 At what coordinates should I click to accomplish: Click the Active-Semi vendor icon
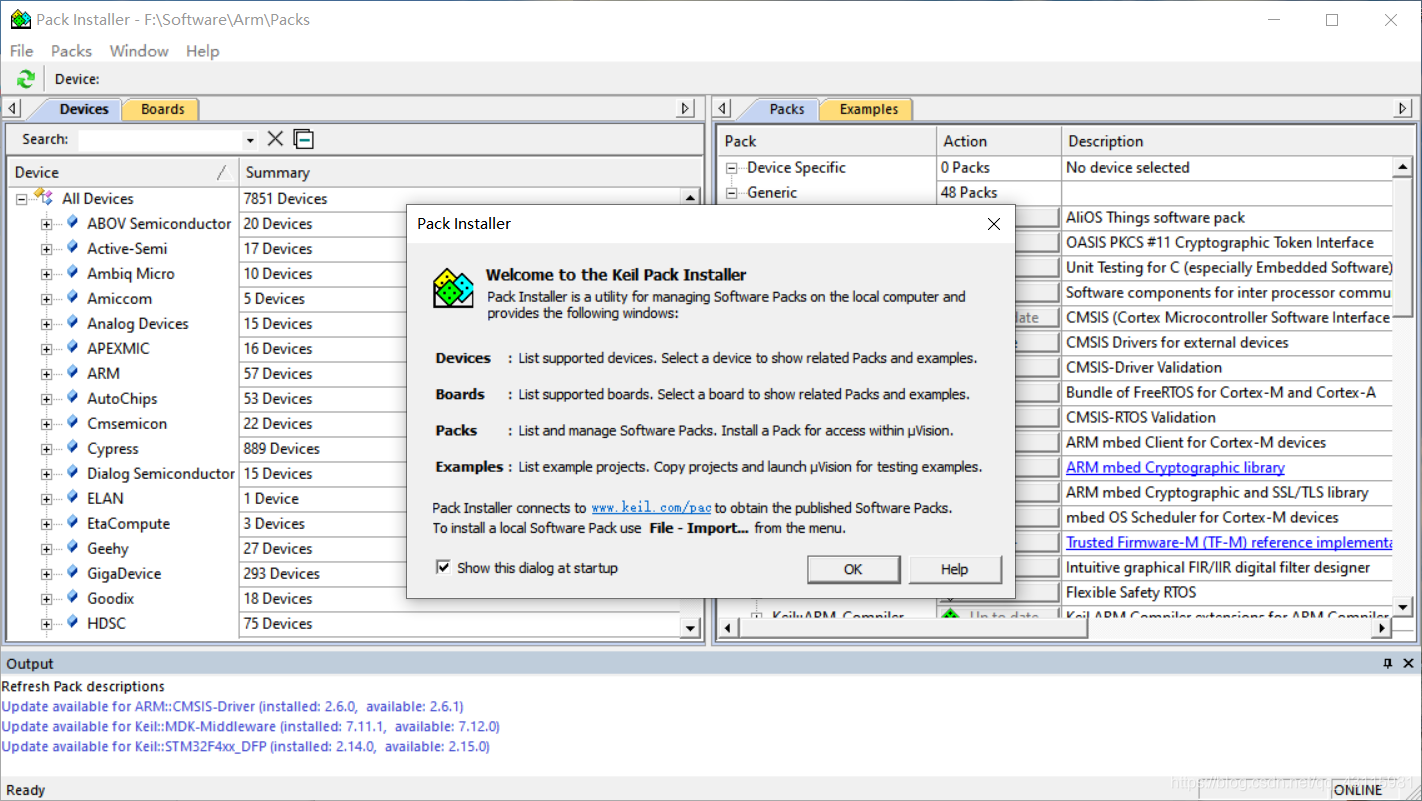tap(72, 247)
